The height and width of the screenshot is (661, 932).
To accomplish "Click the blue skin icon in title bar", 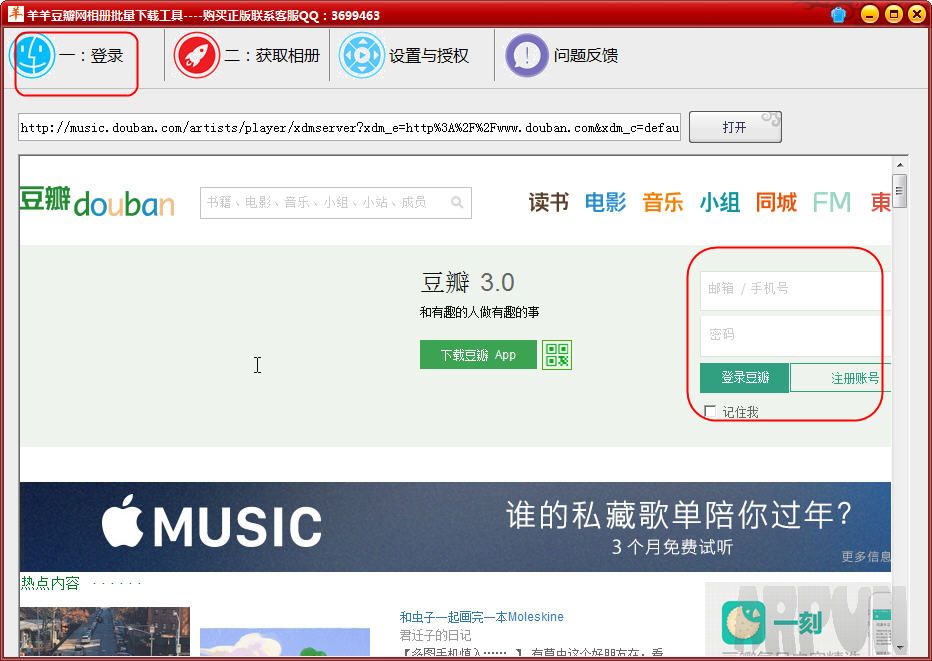I will coord(838,14).
